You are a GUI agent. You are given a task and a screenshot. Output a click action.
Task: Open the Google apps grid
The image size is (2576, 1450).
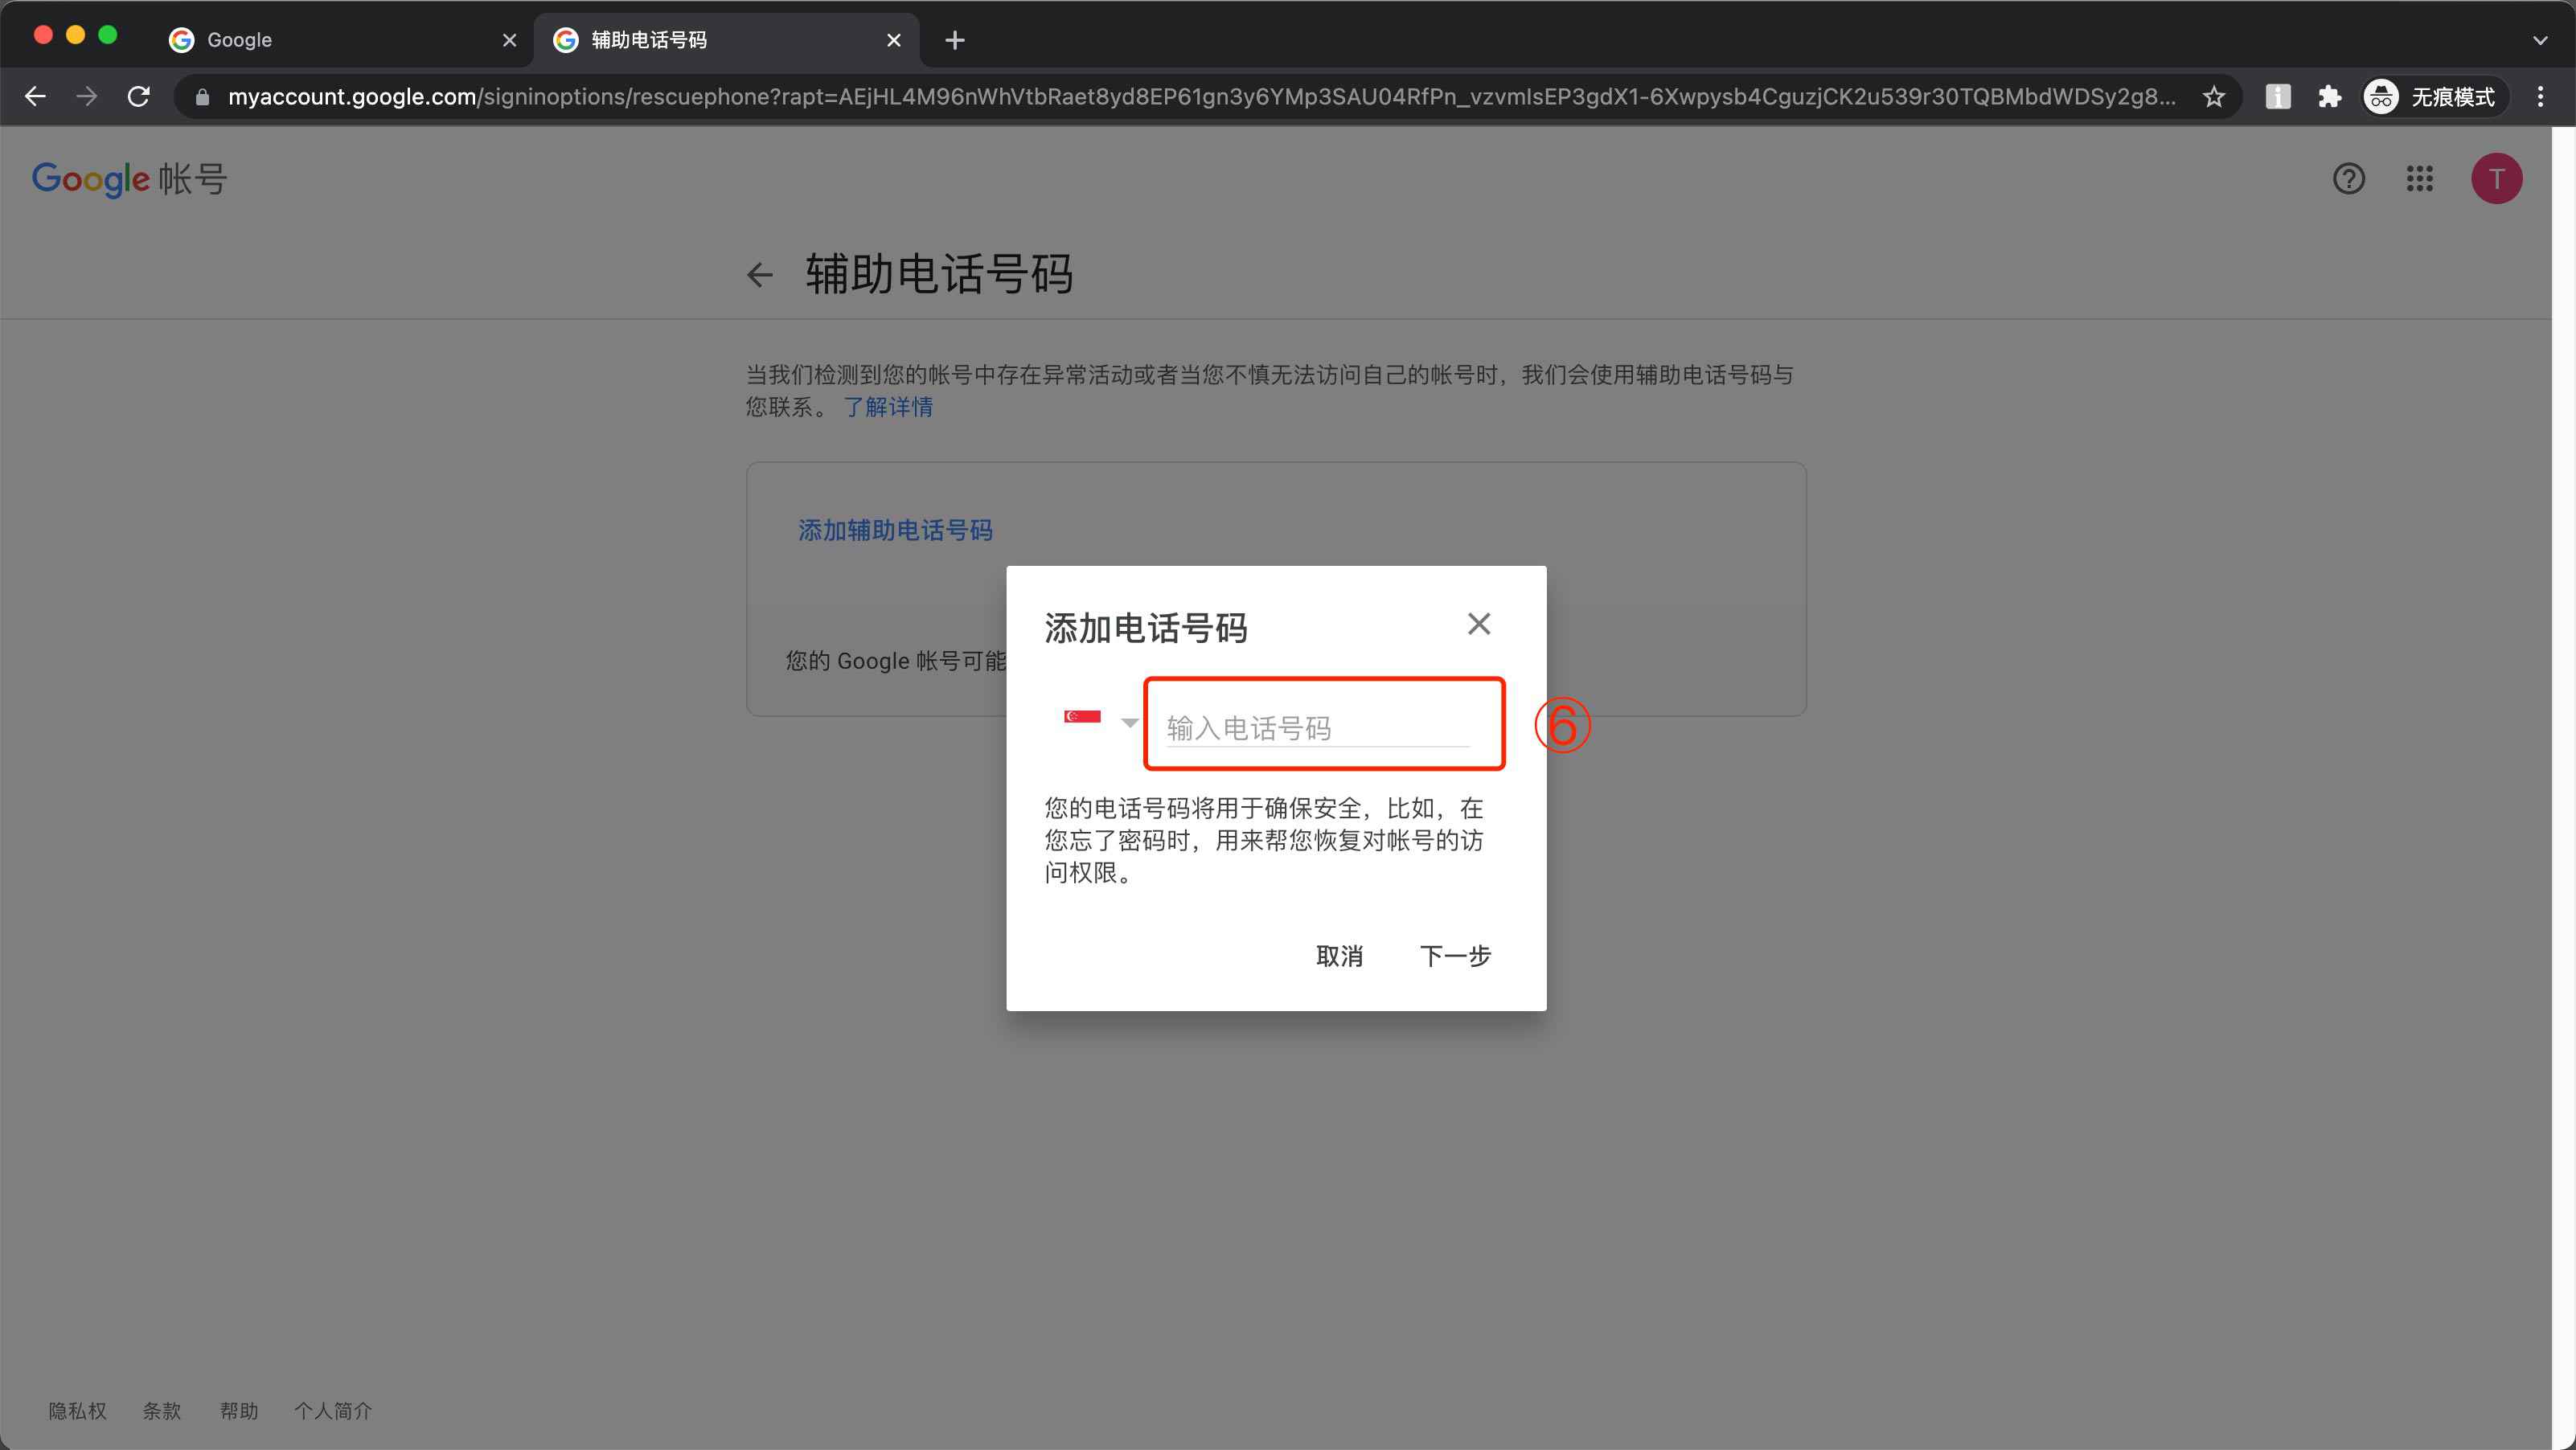point(2421,178)
